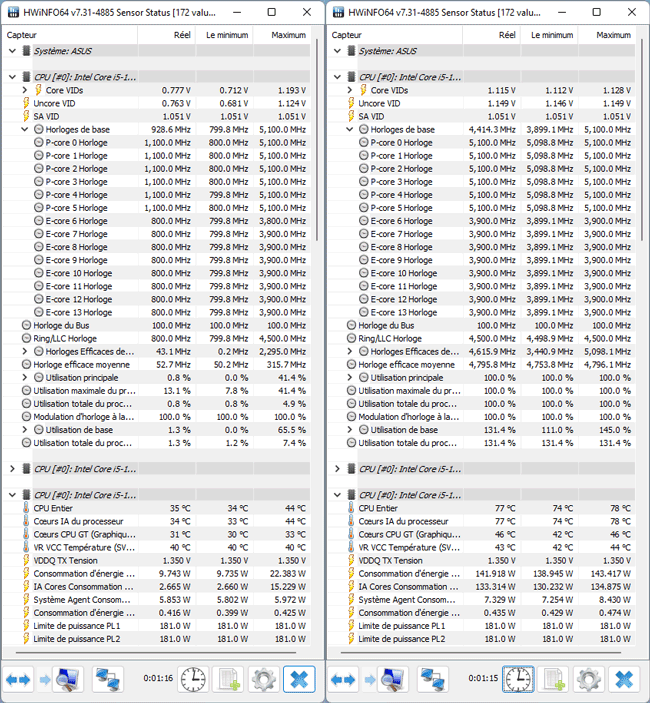This screenshot has width=650, height=703.
Task: Open network remote monitoring icon in left window
Action: point(107,680)
